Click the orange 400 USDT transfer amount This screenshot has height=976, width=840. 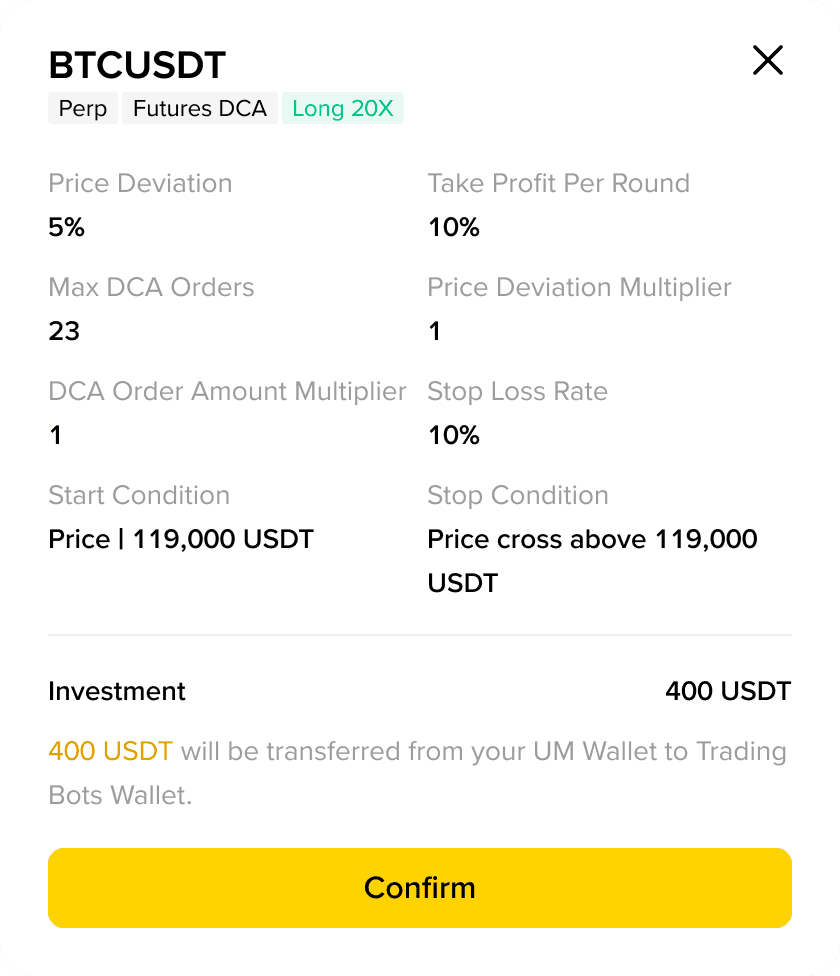pyautogui.click(x=110, y=751)
